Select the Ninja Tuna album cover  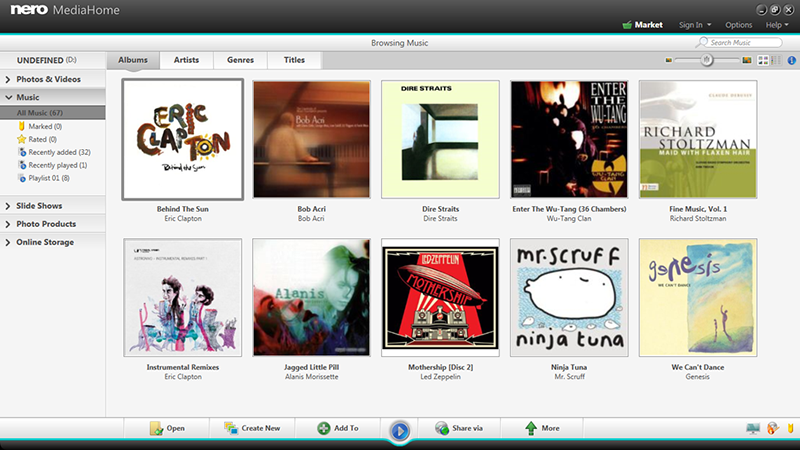[x=569, y=297]
